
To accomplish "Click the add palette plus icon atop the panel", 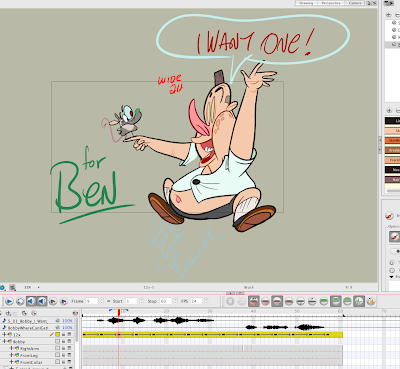I will point(389,15).
